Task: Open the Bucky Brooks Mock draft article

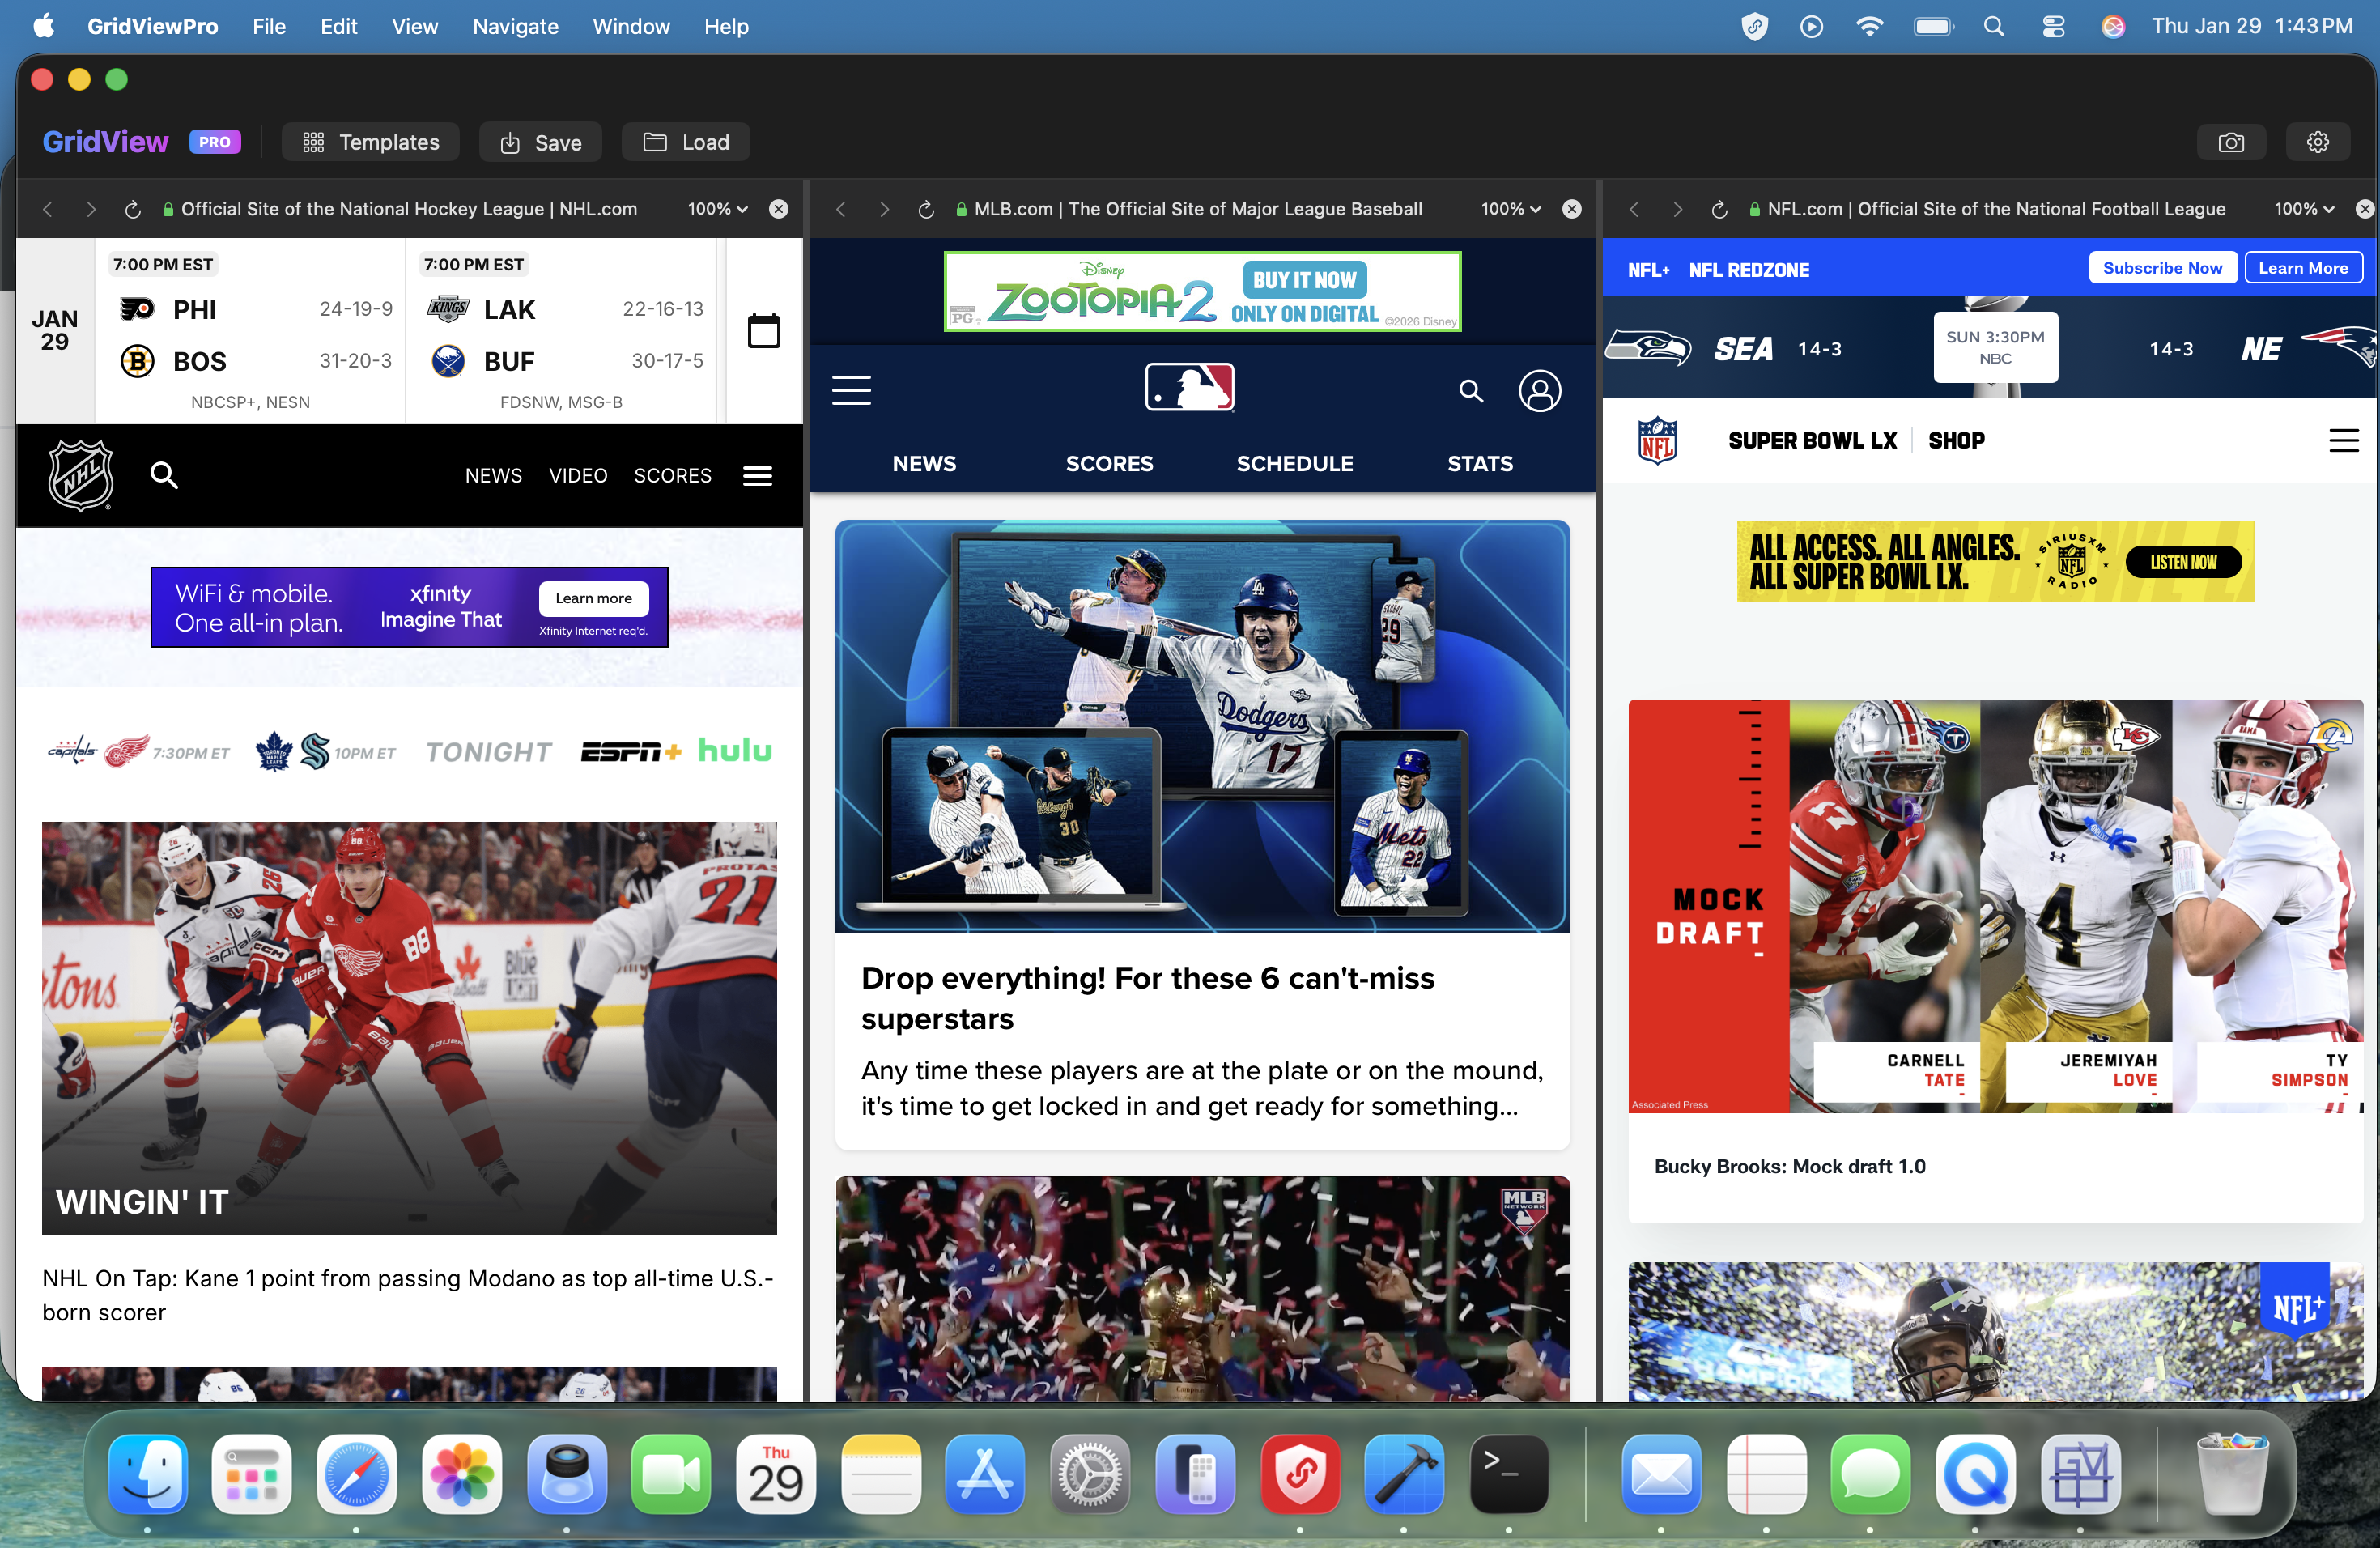Action: point(1790,1165)
